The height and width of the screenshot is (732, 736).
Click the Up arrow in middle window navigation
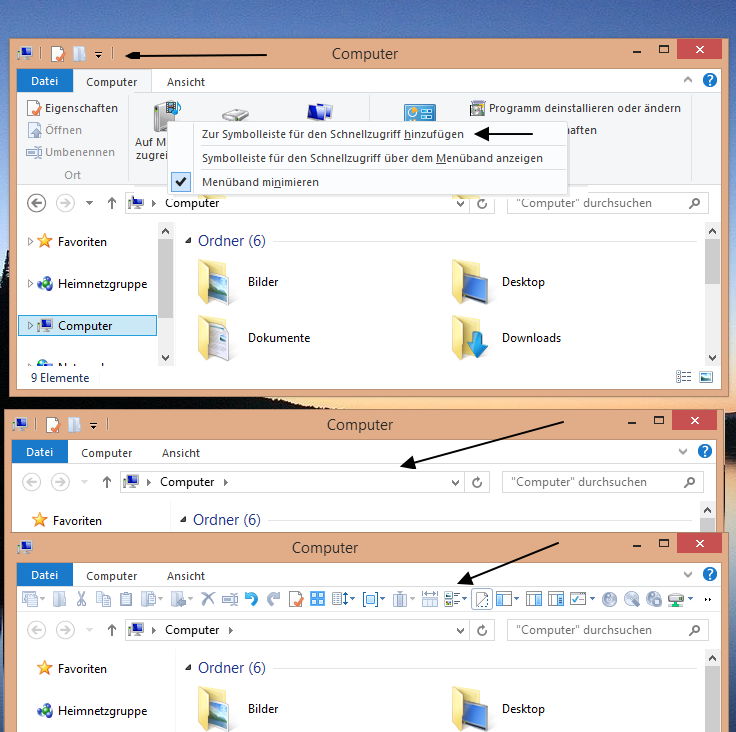point(107,482)
